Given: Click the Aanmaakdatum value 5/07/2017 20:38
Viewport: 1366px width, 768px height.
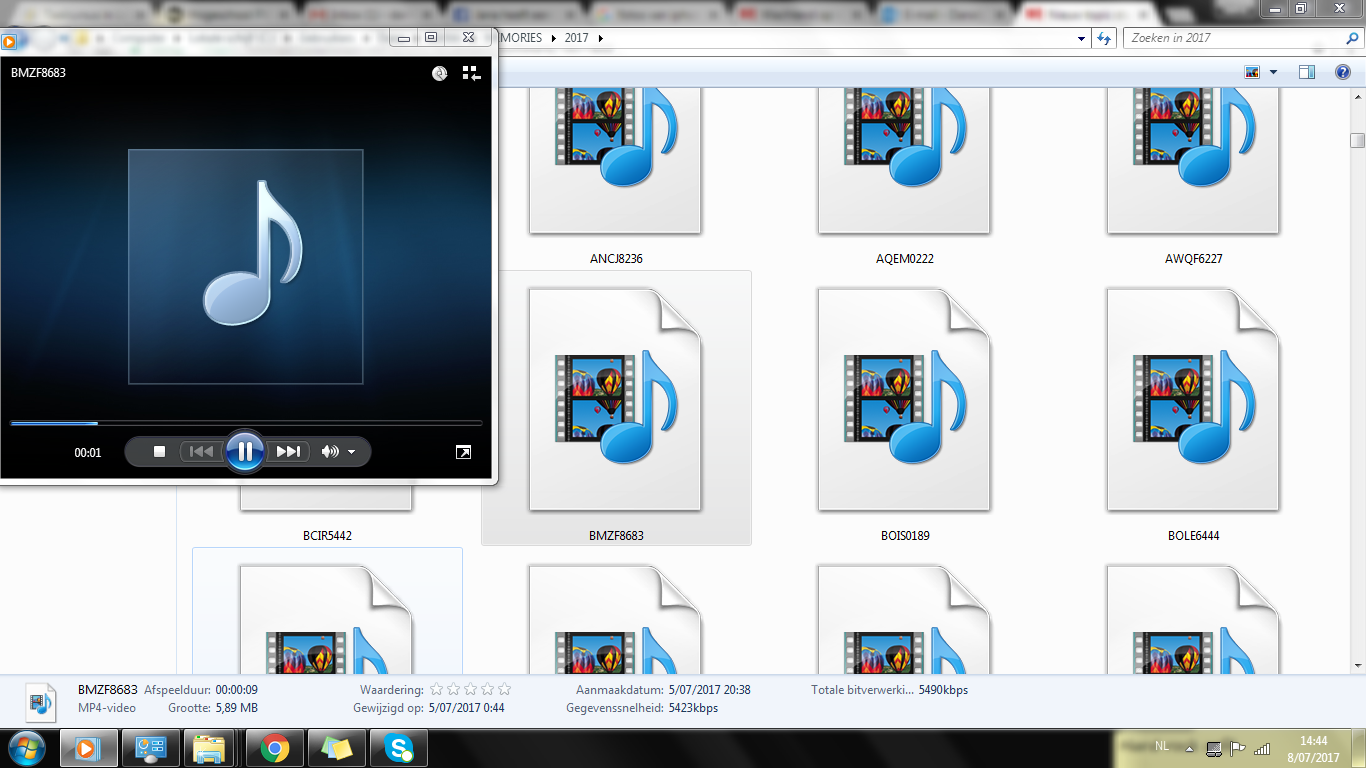Looking at the screenshot, I should coord(708,690).
